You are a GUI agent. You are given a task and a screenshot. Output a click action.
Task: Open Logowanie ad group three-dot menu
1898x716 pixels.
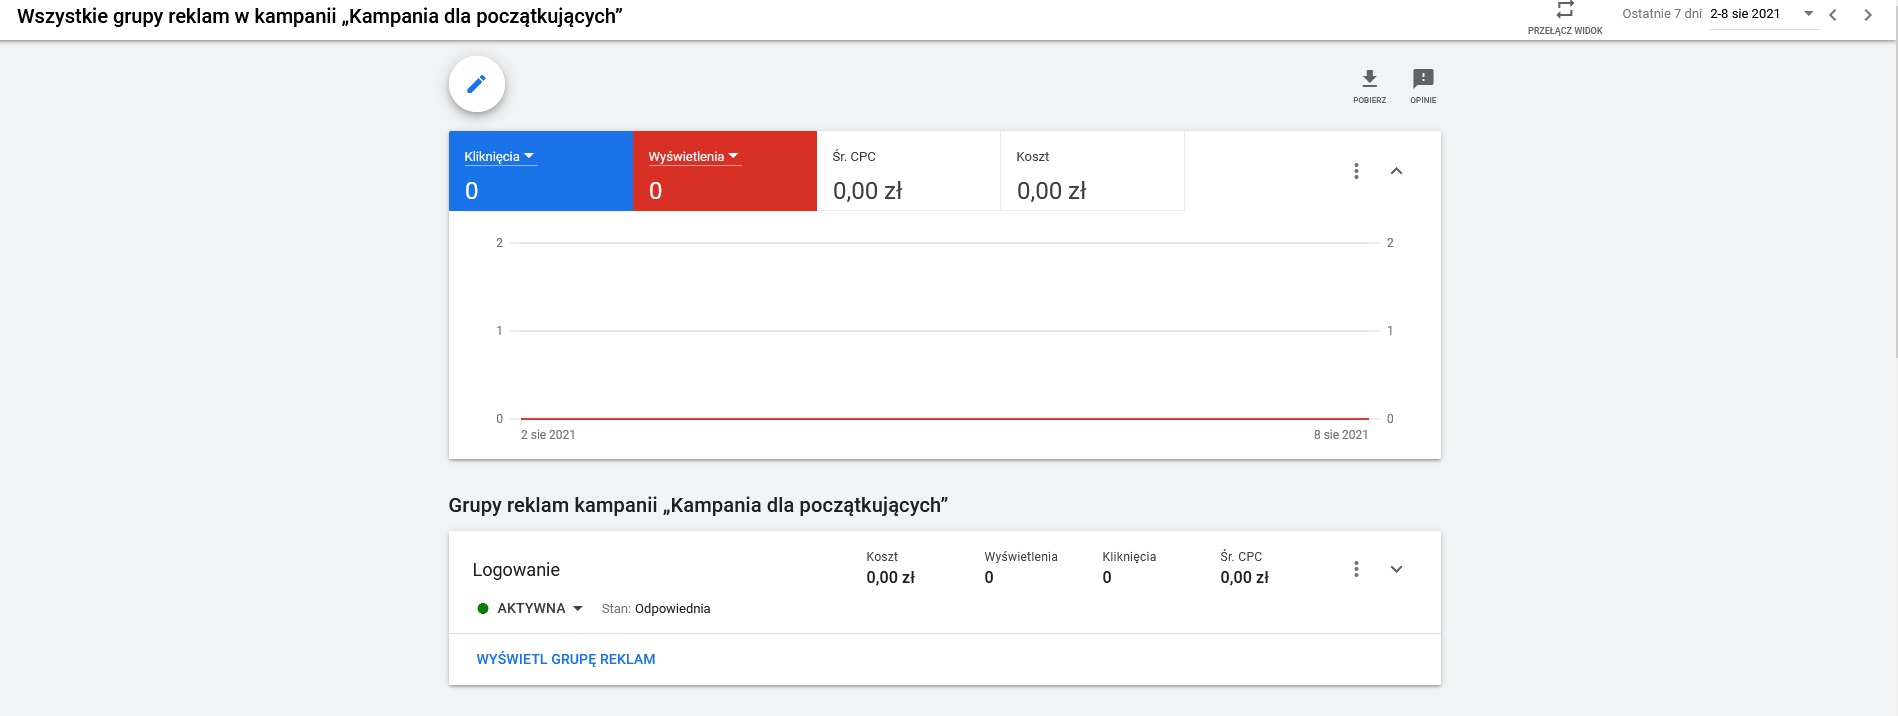tap(1356, 569)
